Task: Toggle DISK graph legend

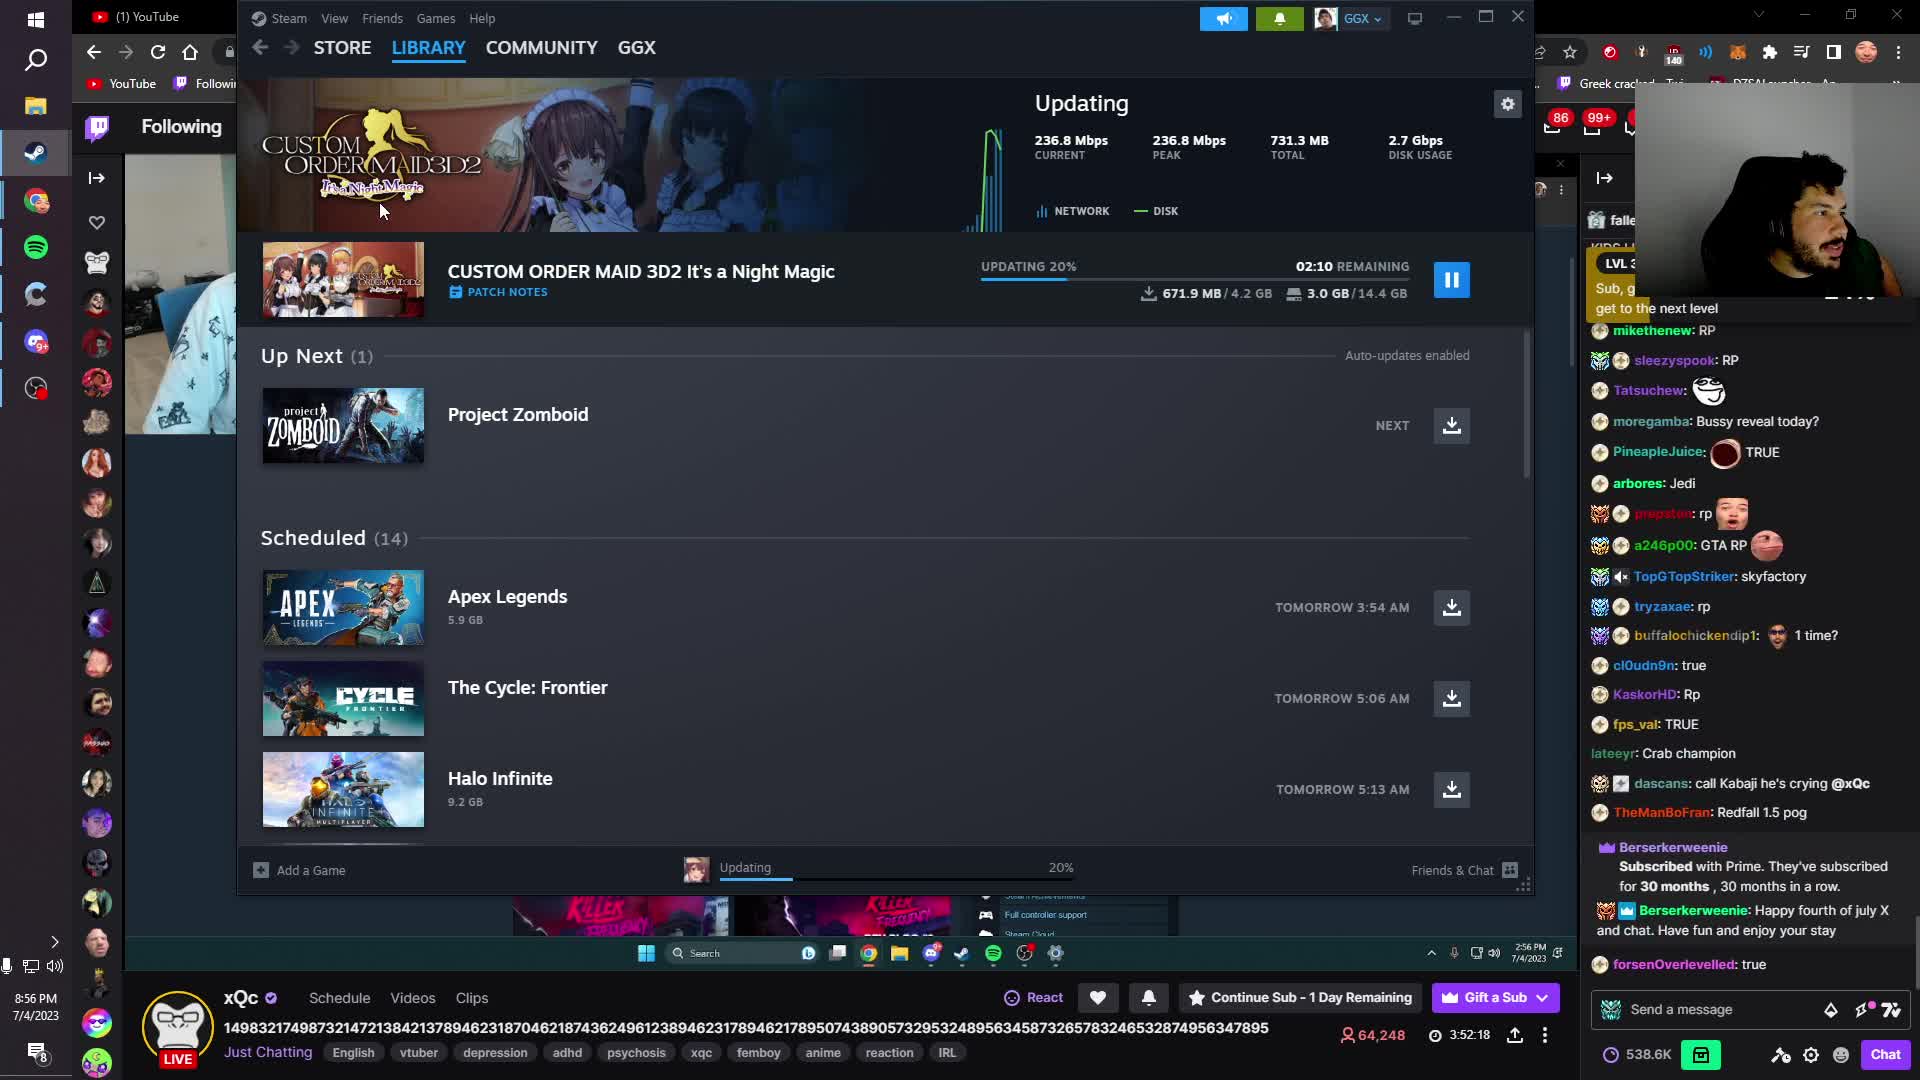Action: (x=1156, y=211)
